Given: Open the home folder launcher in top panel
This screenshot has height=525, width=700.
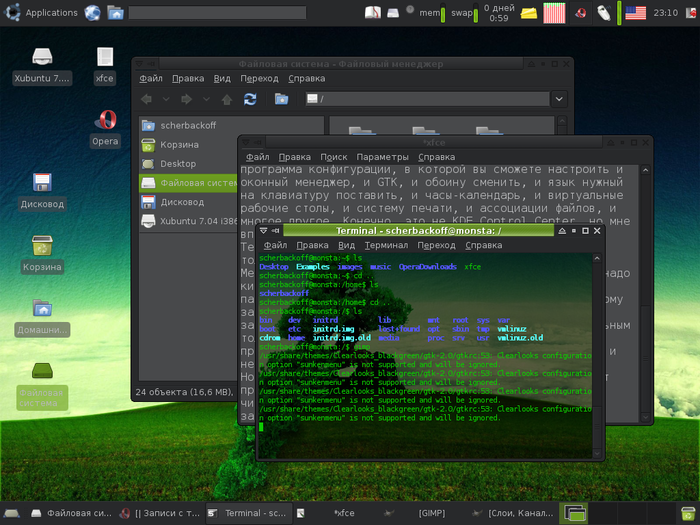Looking at the screenshot, I should tap(115, 12).
